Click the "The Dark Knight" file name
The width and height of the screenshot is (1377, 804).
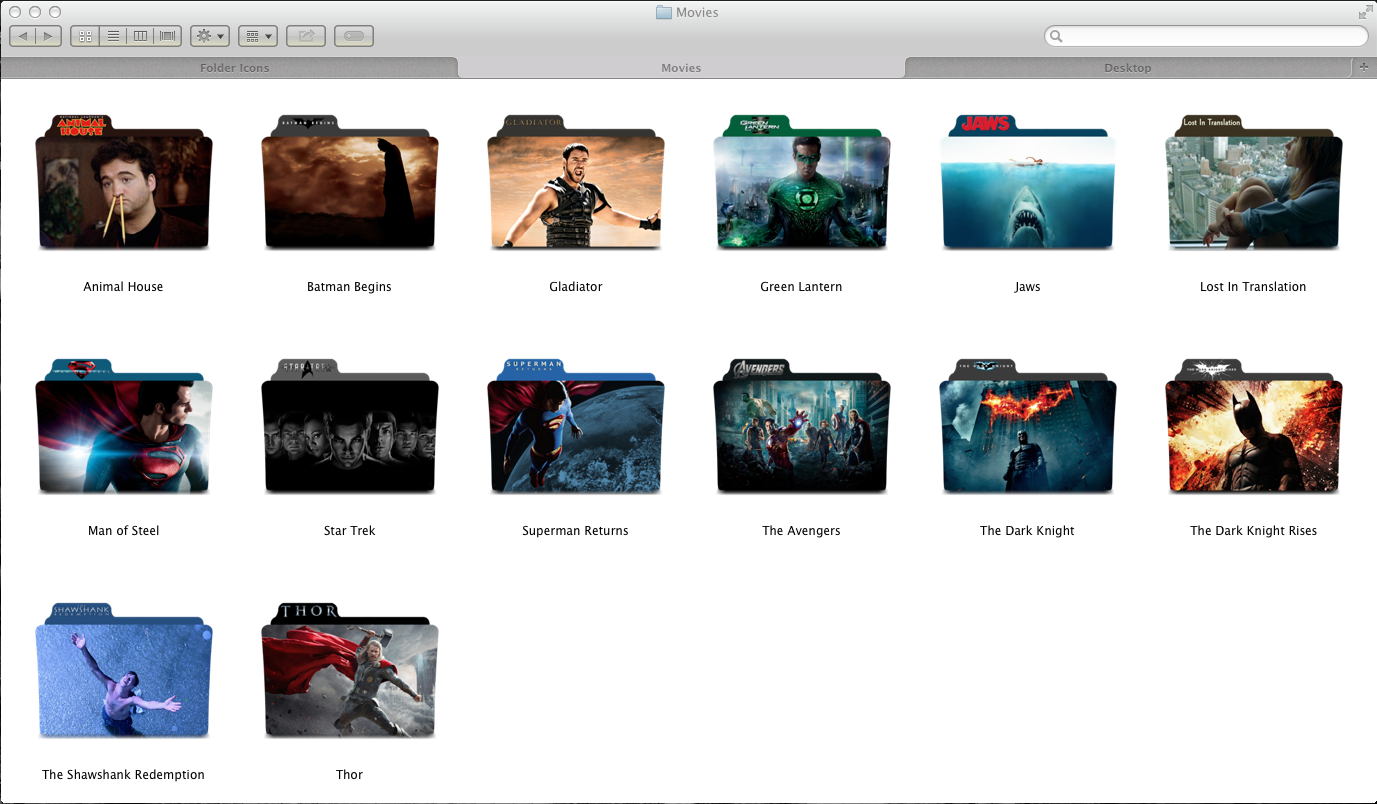1027,531
